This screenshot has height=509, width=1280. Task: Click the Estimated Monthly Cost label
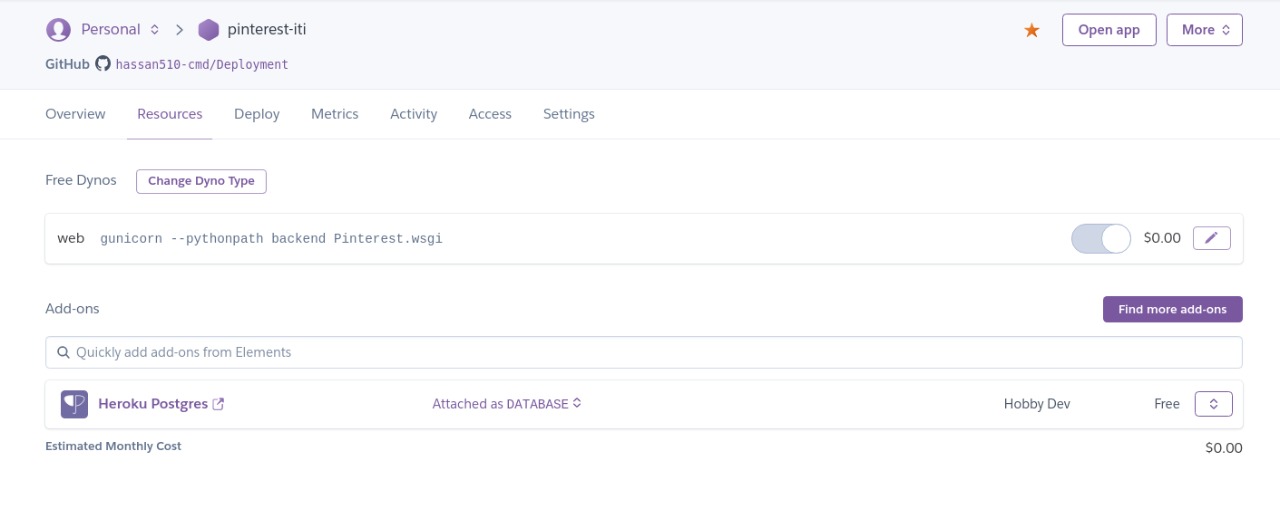(113, 446)
